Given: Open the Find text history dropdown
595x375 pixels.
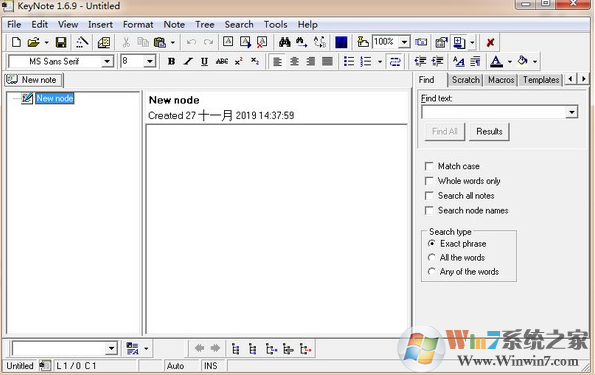Looking at the screenshot, I should (x=571, y=112).
